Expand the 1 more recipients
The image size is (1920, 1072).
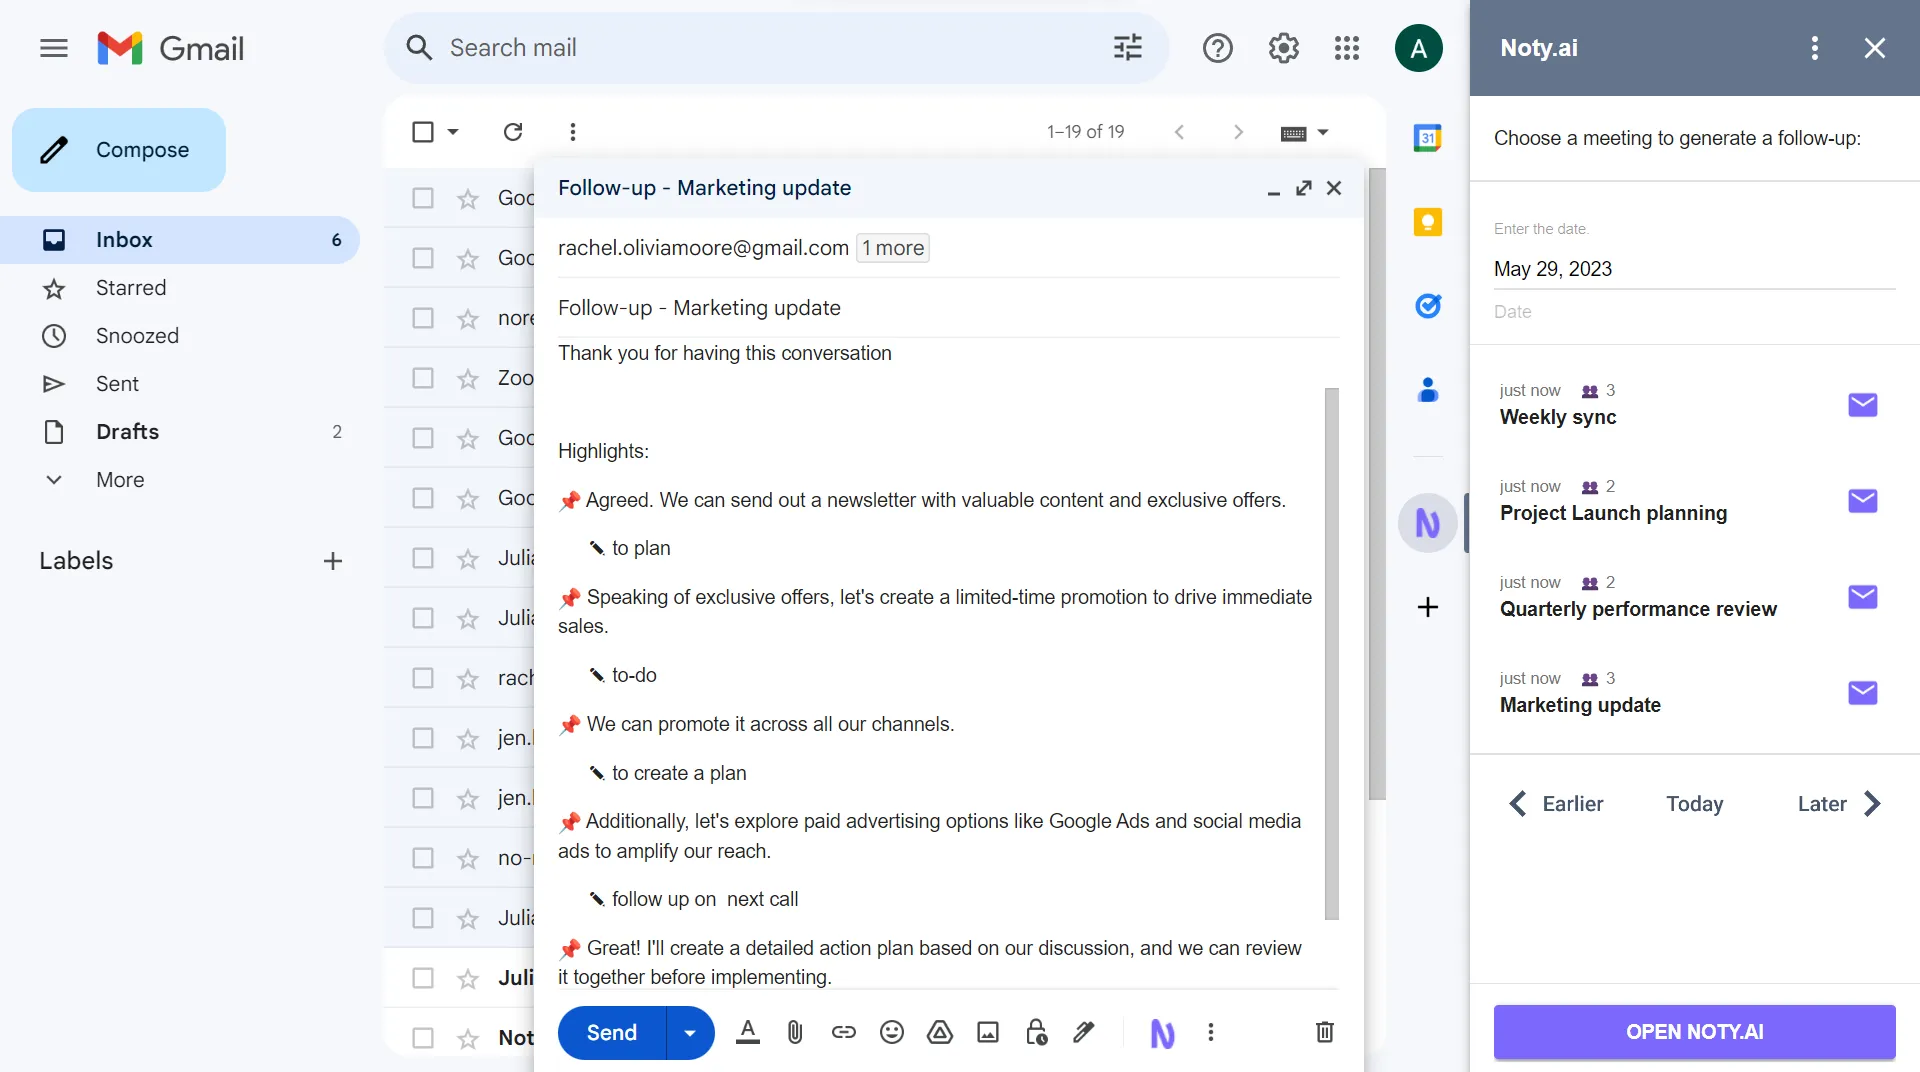(x=893, y=248)
